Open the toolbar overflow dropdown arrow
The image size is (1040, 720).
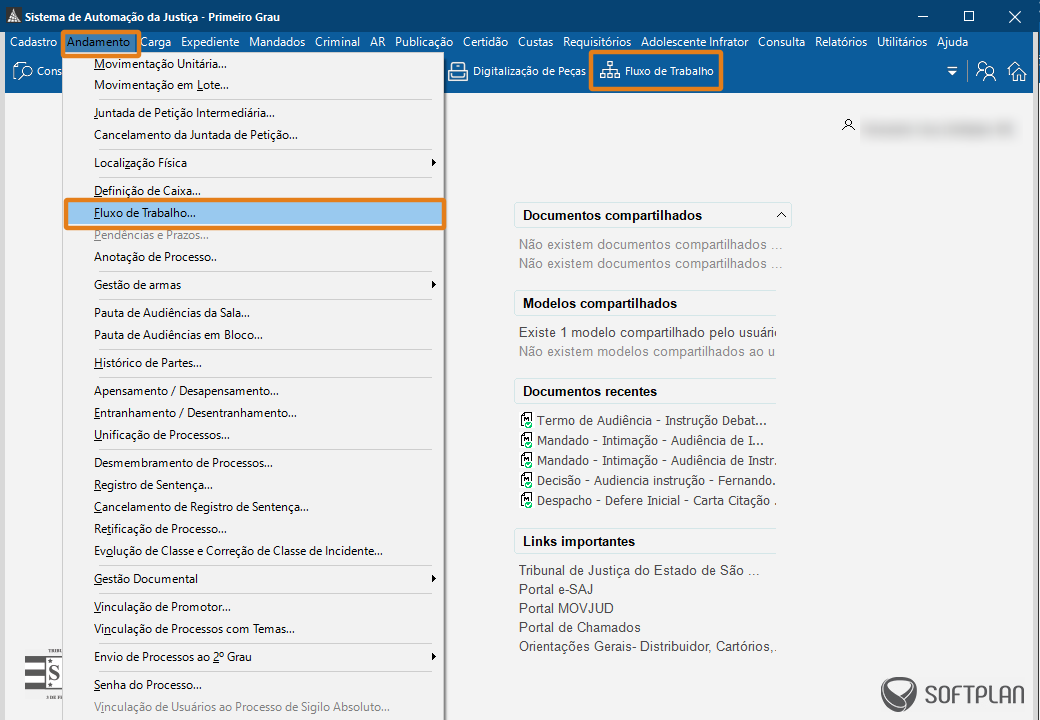pos(952,71)
